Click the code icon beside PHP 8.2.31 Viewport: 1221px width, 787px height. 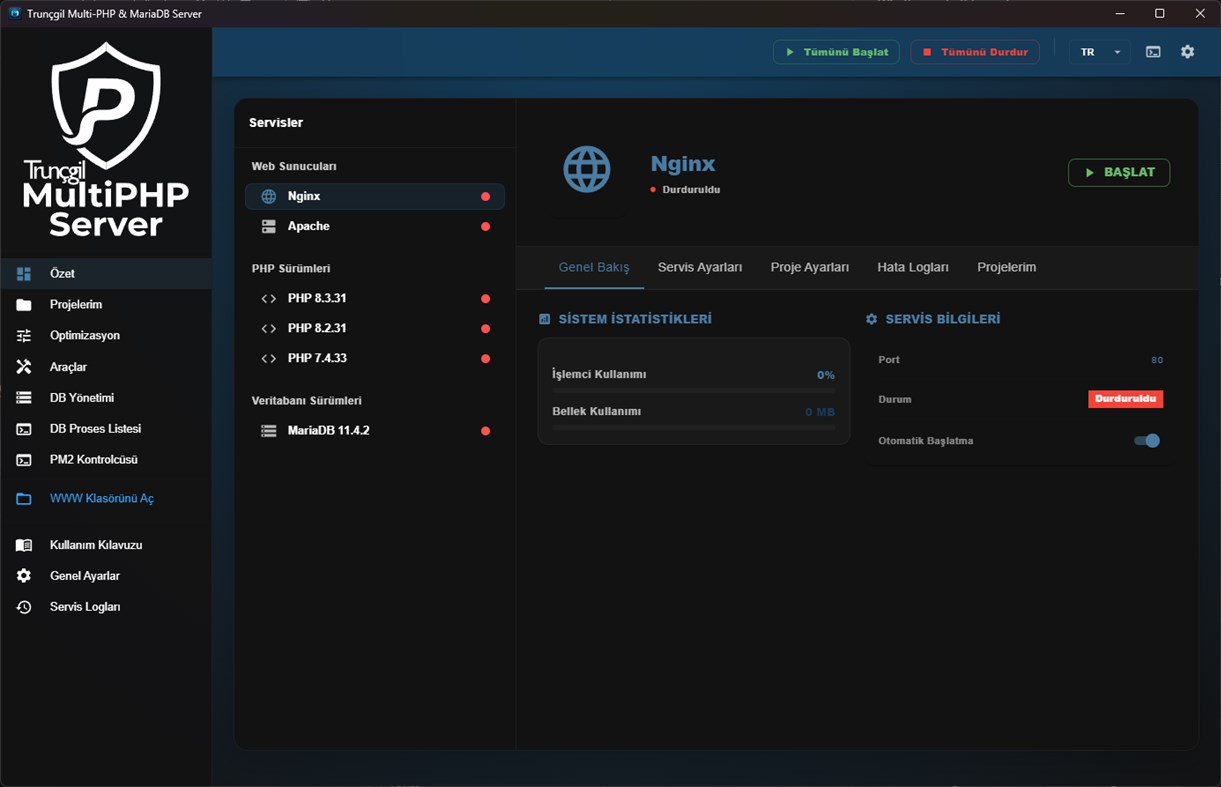(268, 329)
